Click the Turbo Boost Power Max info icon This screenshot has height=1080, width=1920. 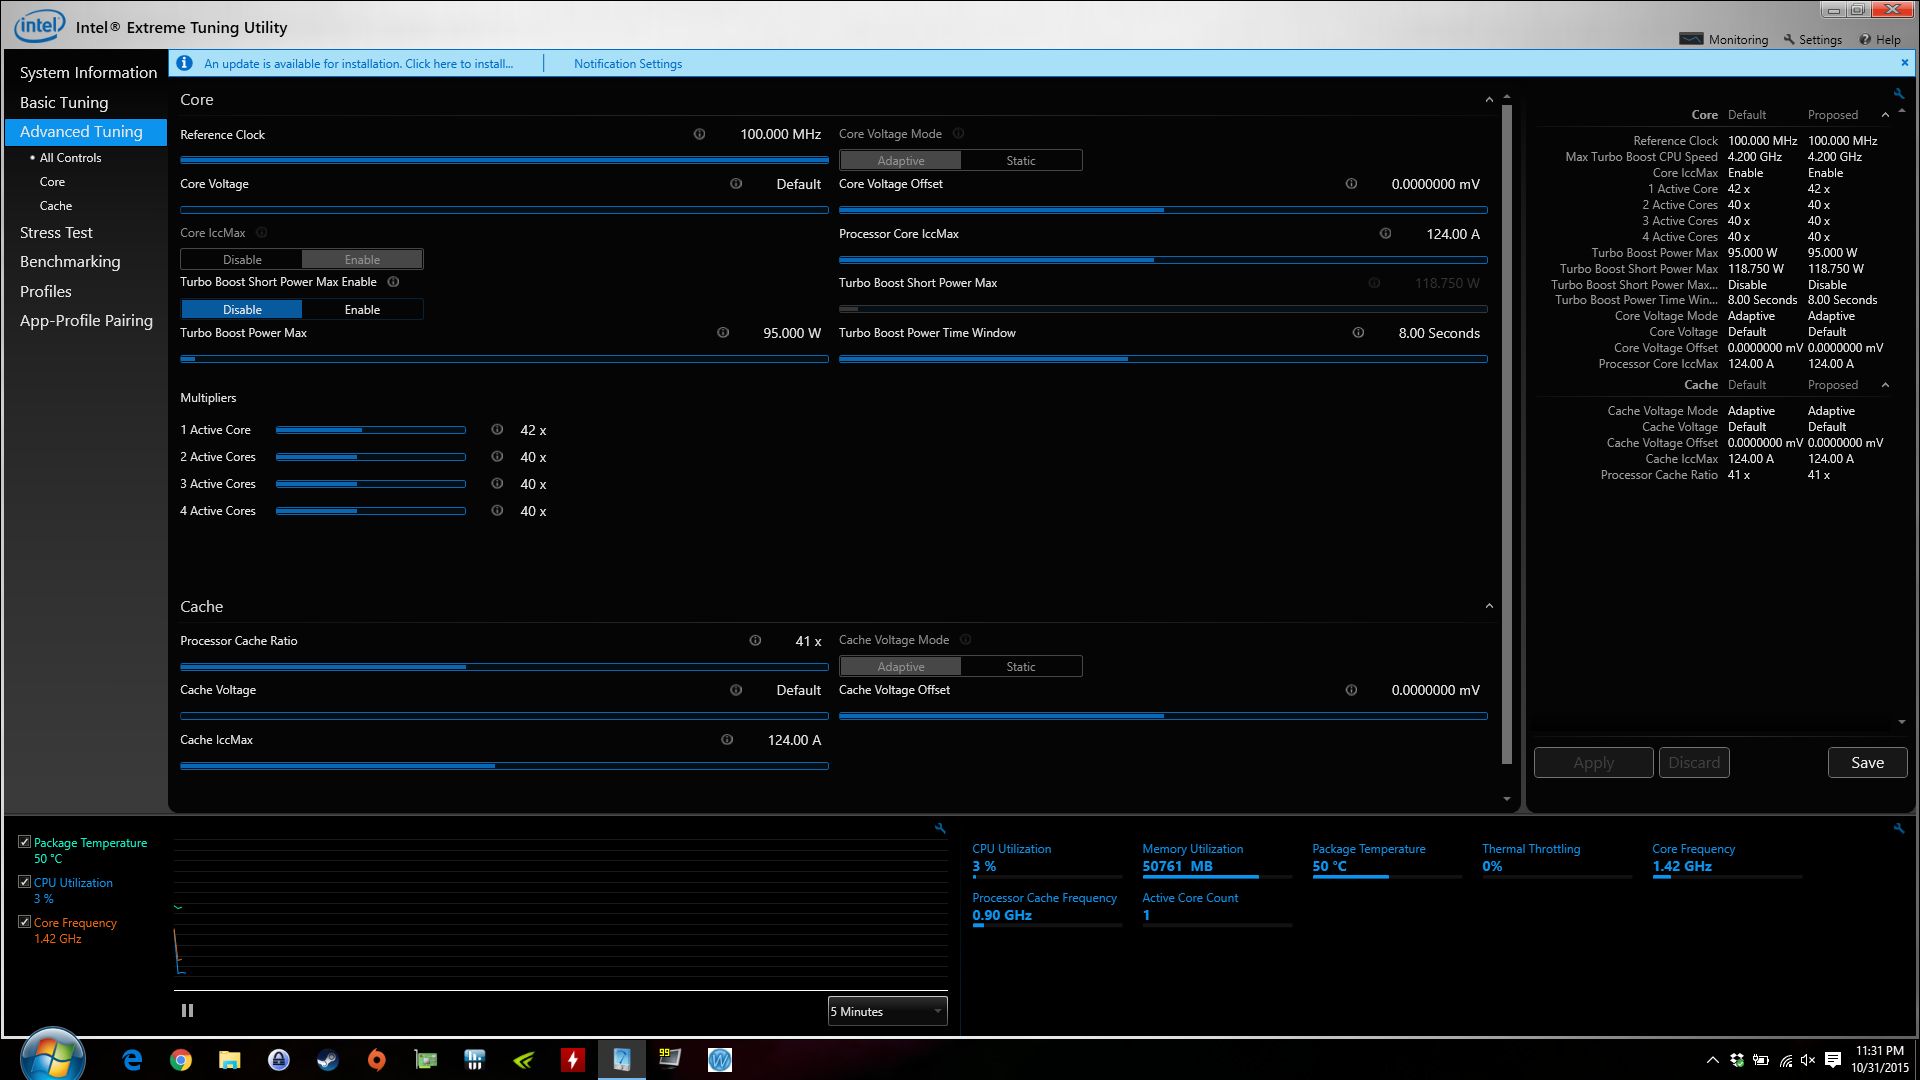[723, 333]
